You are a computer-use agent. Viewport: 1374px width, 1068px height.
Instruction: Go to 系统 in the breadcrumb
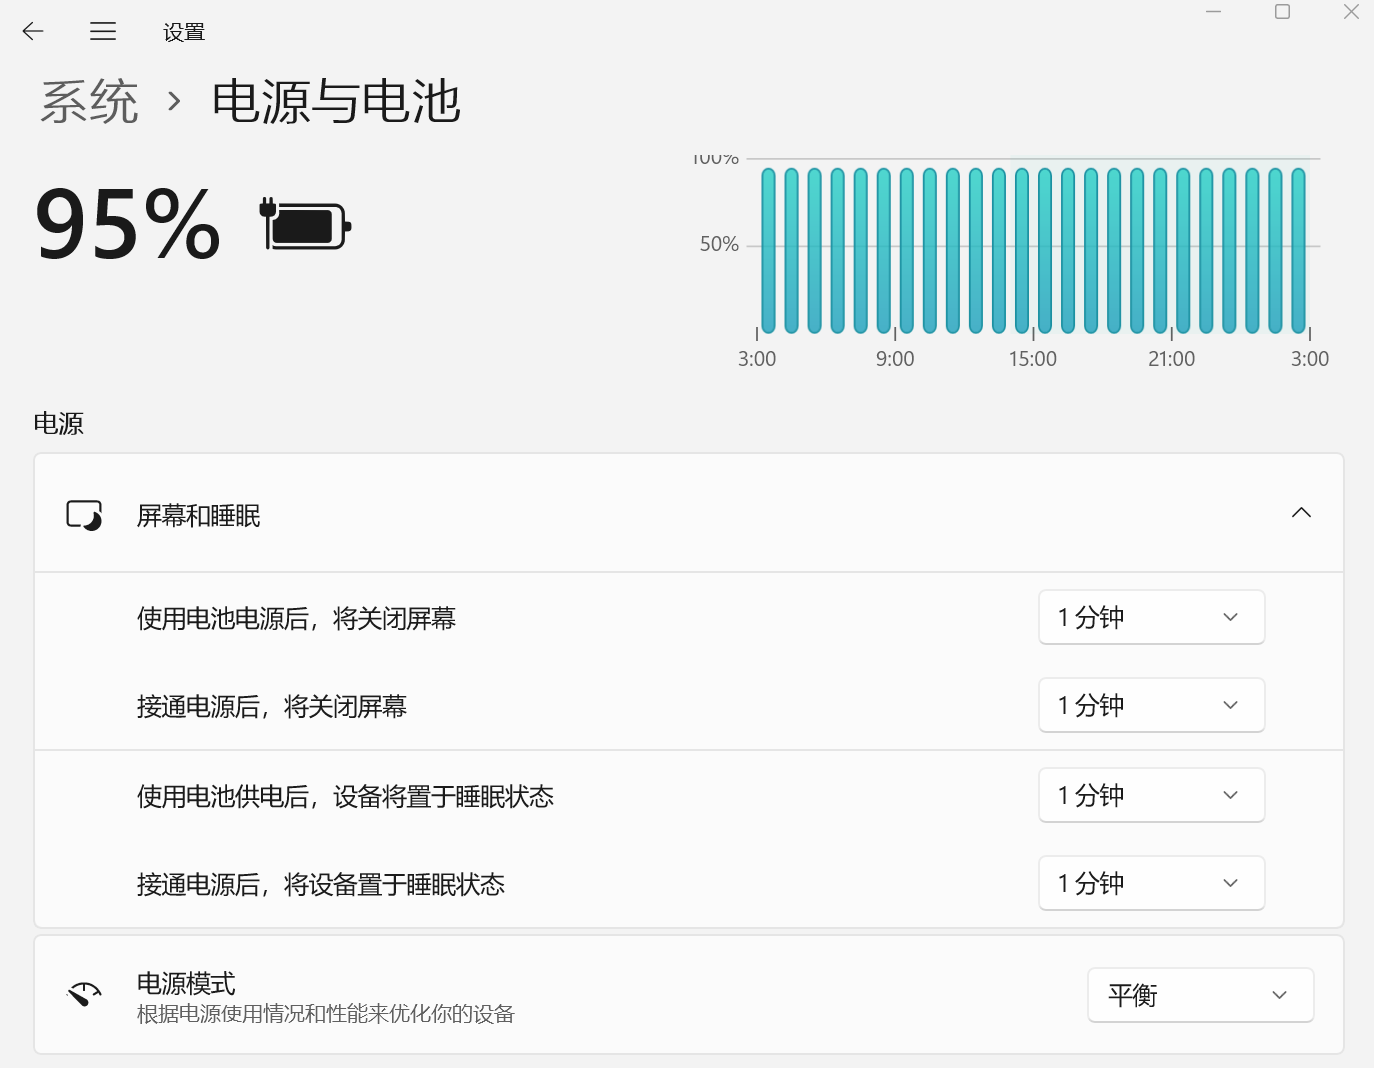click(x=89, y=102)
